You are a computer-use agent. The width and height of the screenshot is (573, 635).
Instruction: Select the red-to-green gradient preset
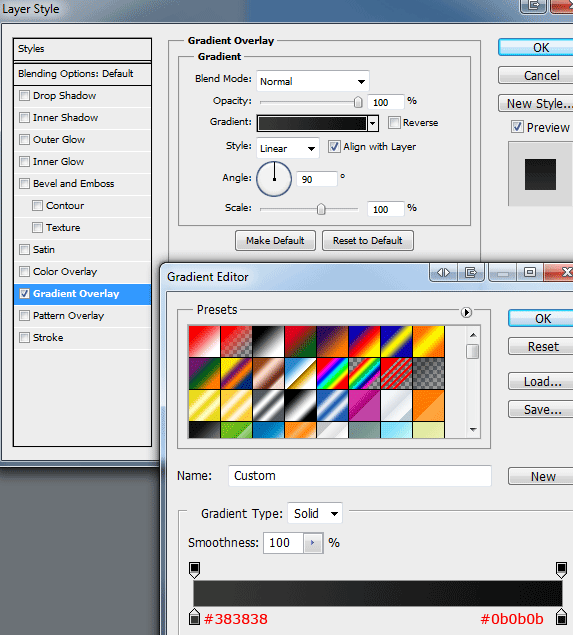click(x=300, y=341)
